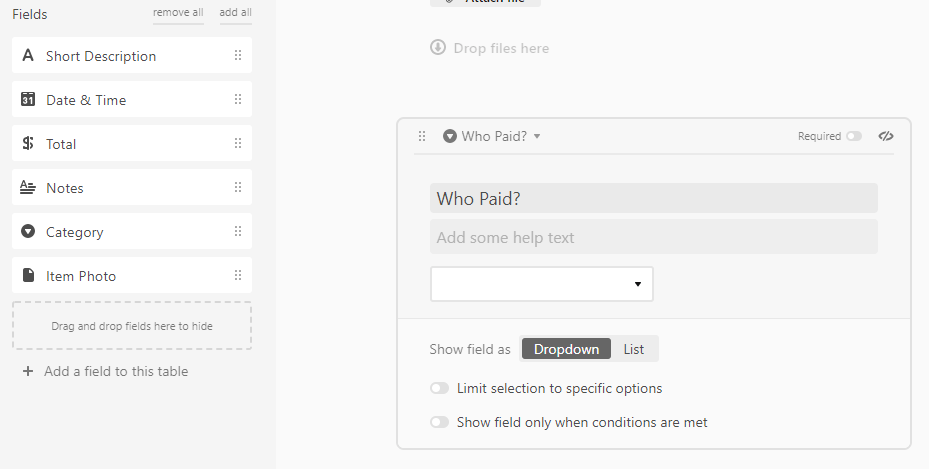Screen dimensions: 929x469
Task: Select the Dropdown display option
Action: (x=566, y=349)
